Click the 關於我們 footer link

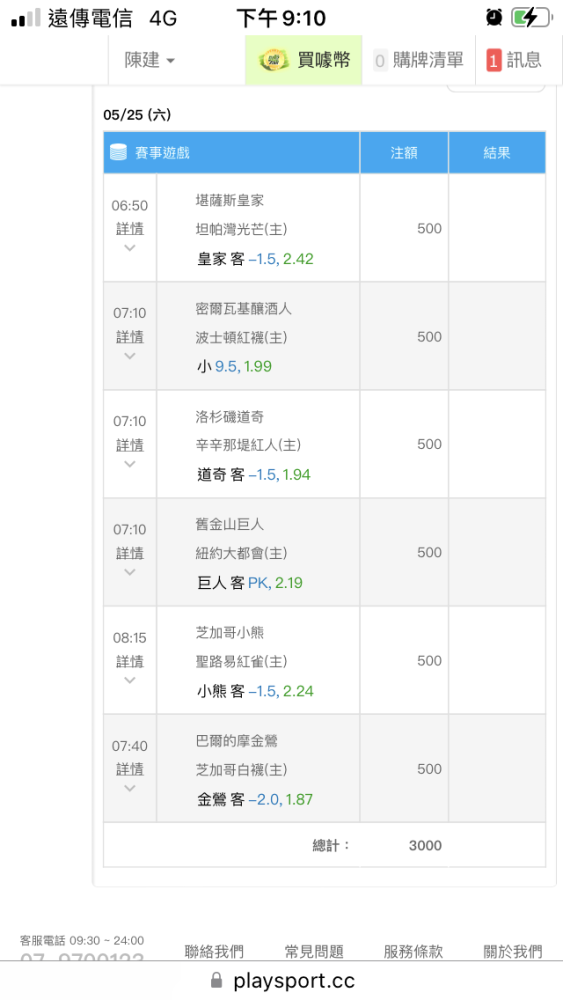click(x=513, y=952)
